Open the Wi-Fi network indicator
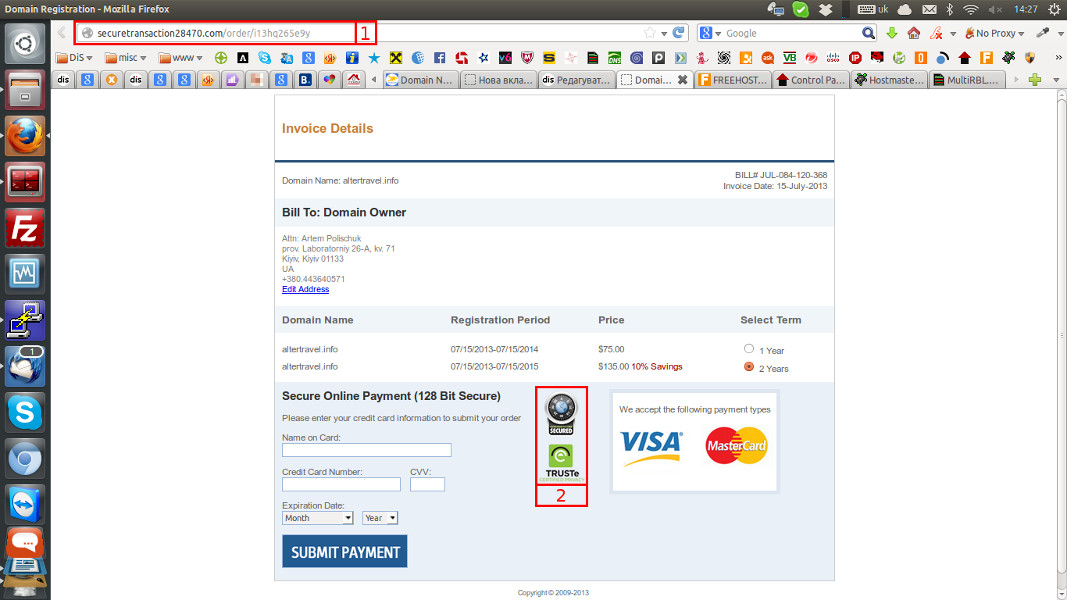Image resolution: width=1067 pixels, height=600 pixels. pyautogui.click(x=970, y=9)
